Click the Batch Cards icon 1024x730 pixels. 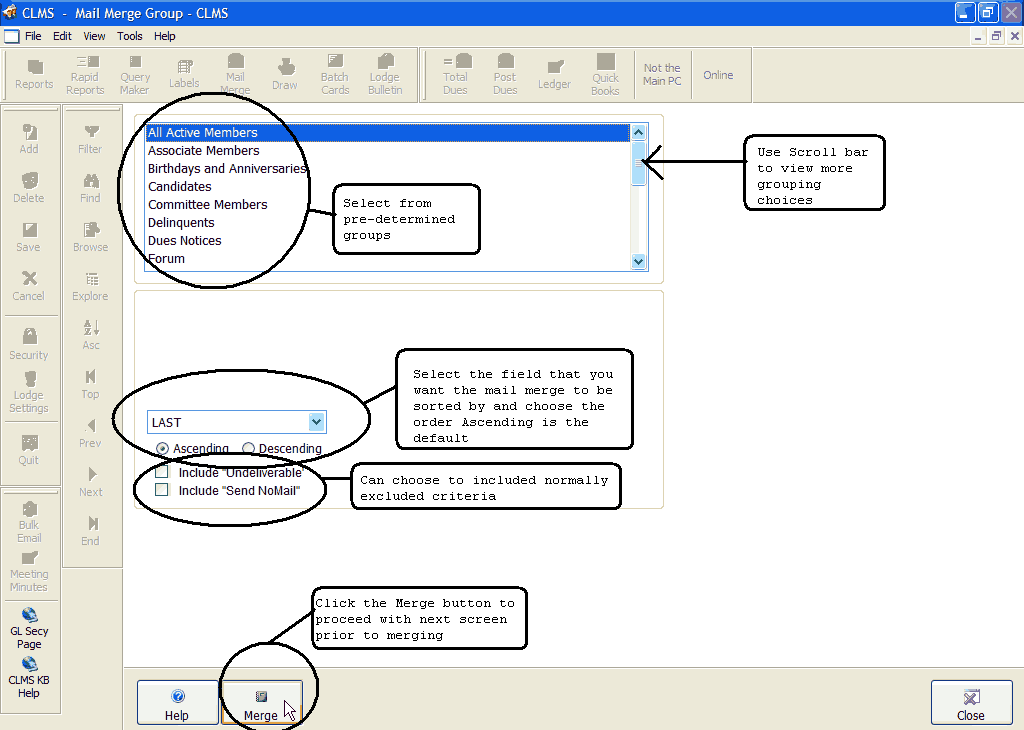tap(335, 75)
